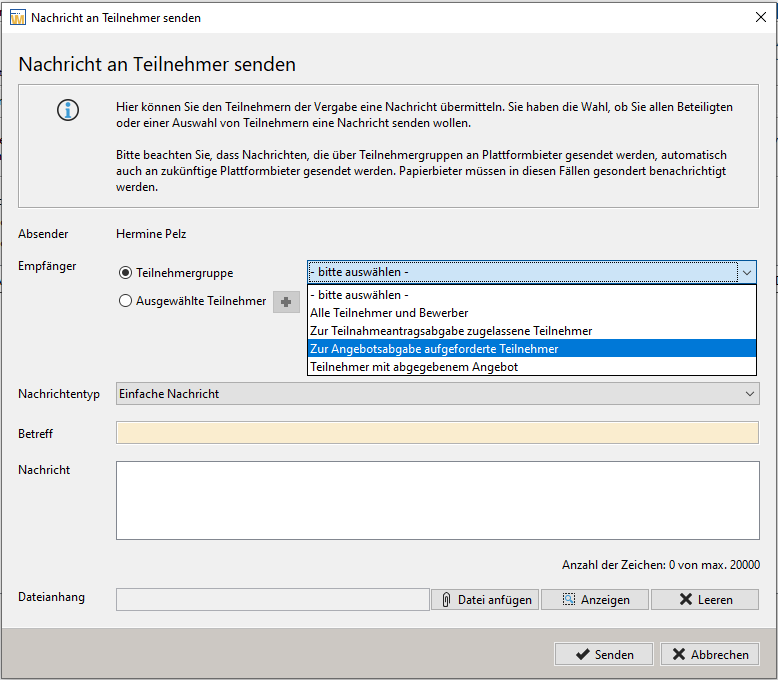Click the Leeren button to clear attachment
The width and height of the screenshot is (778, 680).
(x=705, y=600)
